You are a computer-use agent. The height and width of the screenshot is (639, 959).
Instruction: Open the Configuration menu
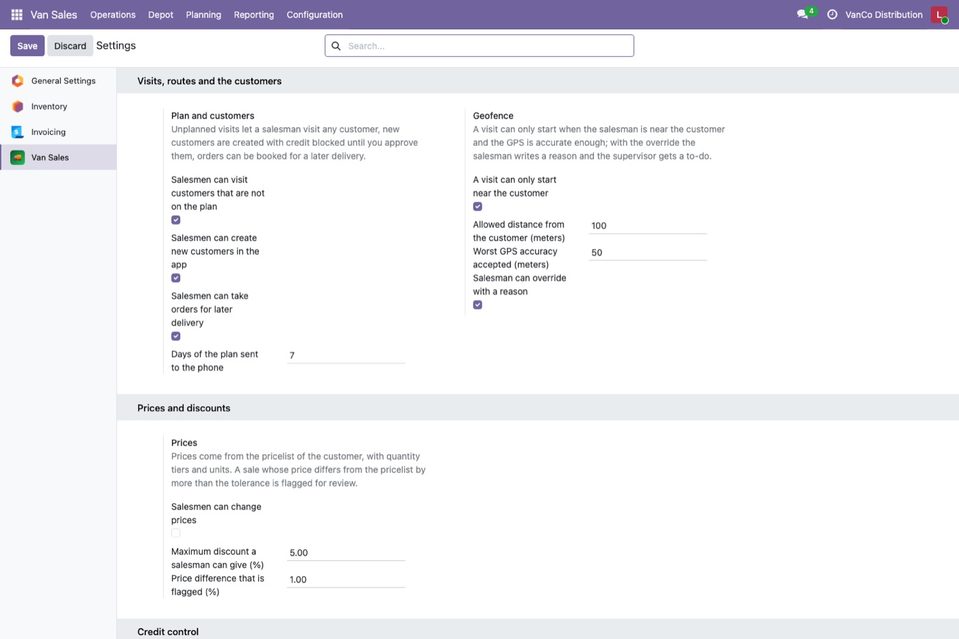[314, 15]
